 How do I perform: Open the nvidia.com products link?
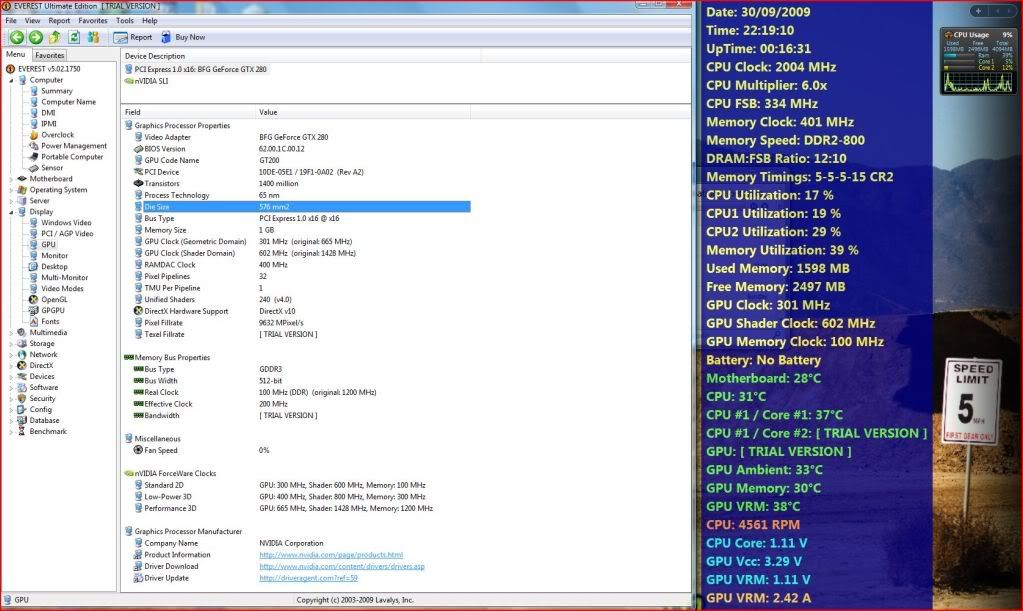point(331,555)
